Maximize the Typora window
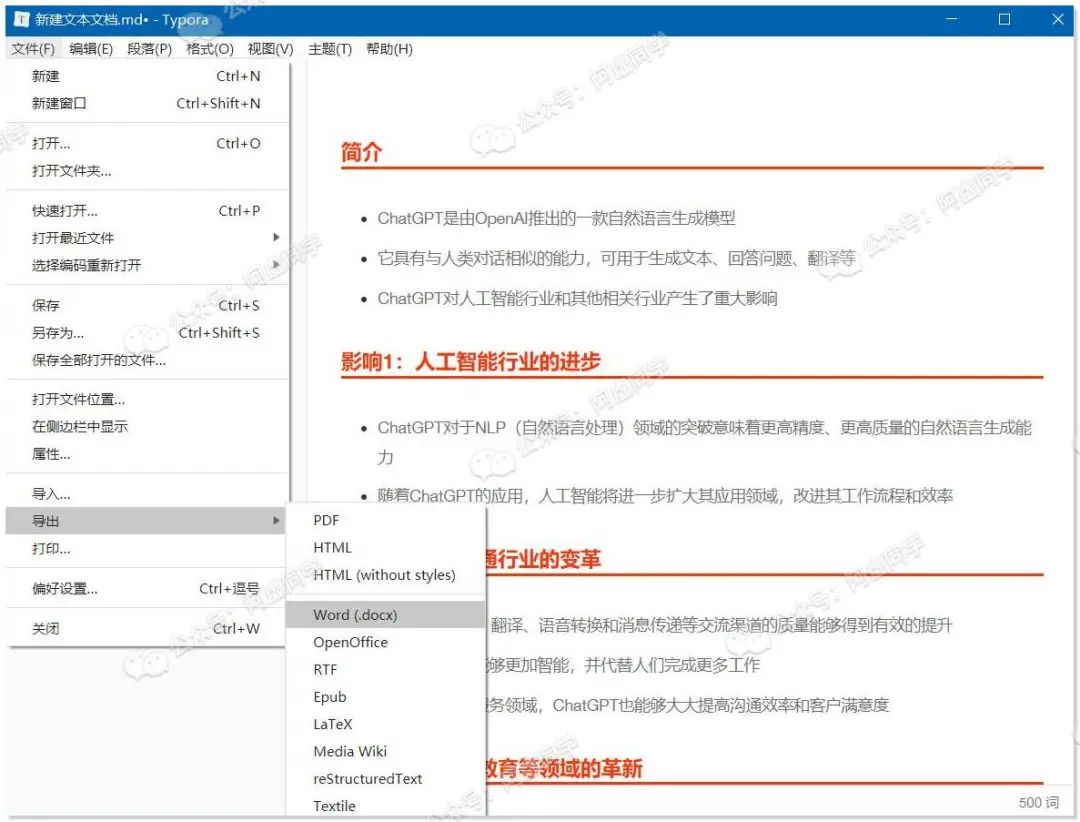The height and width of the screenshot is (822, 1080). [1005, 19]
